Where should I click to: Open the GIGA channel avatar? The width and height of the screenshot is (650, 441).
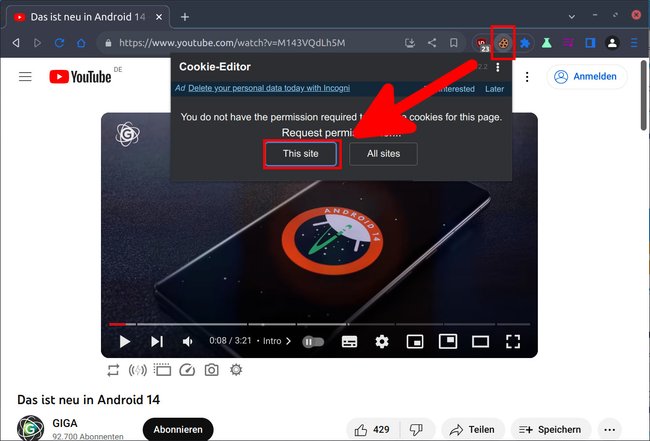pos(30,428)
